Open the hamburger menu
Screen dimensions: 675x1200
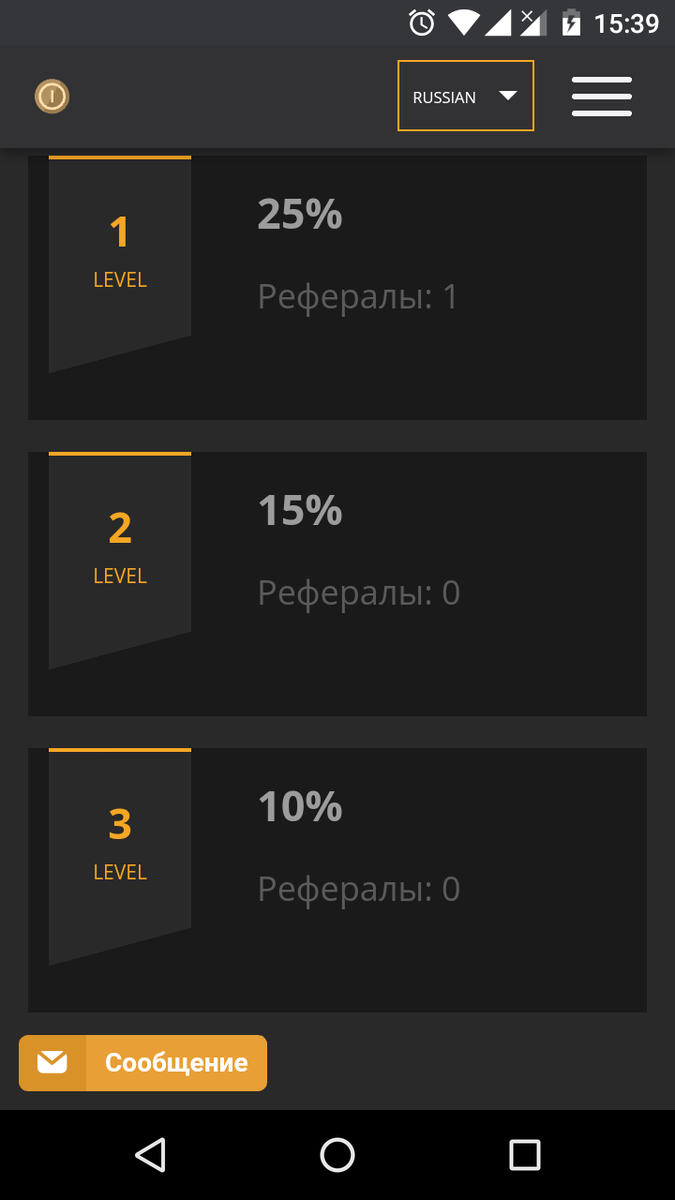pos(601,96)
